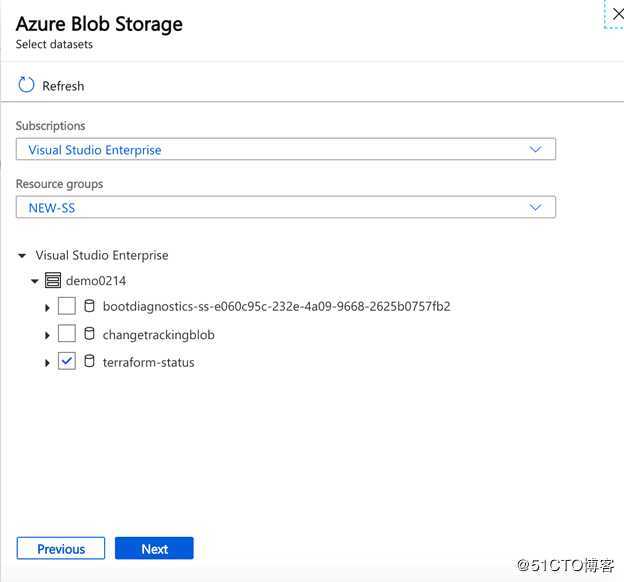Image resolution: width=624 pixels, height=582 pixels.
Task: Open the Subscriptions dropdown chevron
Action: 536,149
